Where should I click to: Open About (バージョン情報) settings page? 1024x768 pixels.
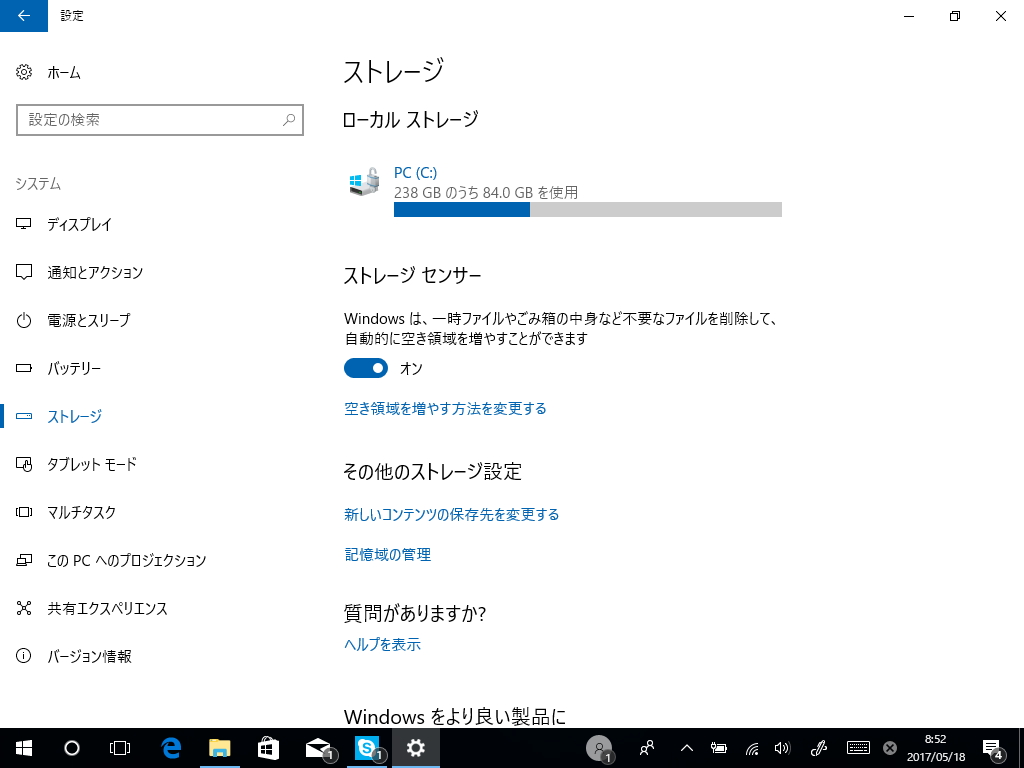coord(90,656)
